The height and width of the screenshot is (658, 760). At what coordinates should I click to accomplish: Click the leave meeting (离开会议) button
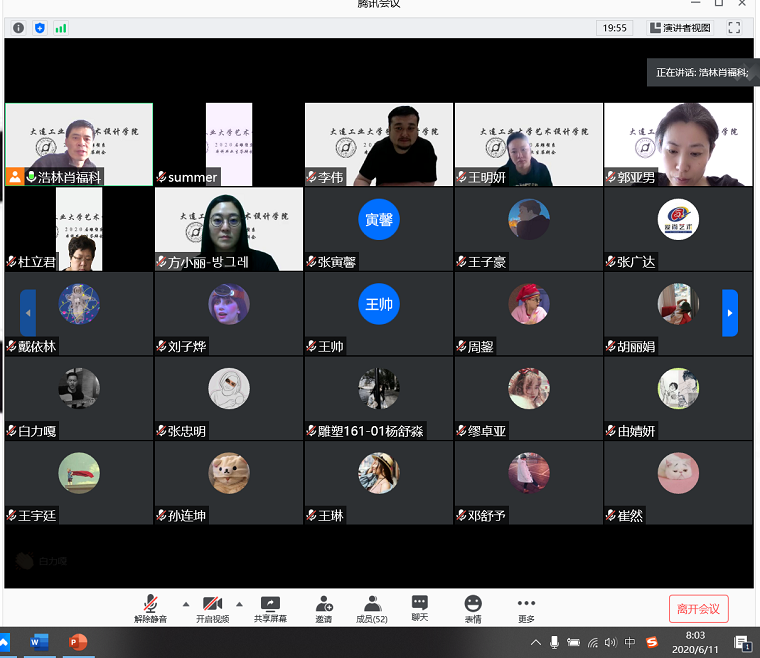(698, 608)
